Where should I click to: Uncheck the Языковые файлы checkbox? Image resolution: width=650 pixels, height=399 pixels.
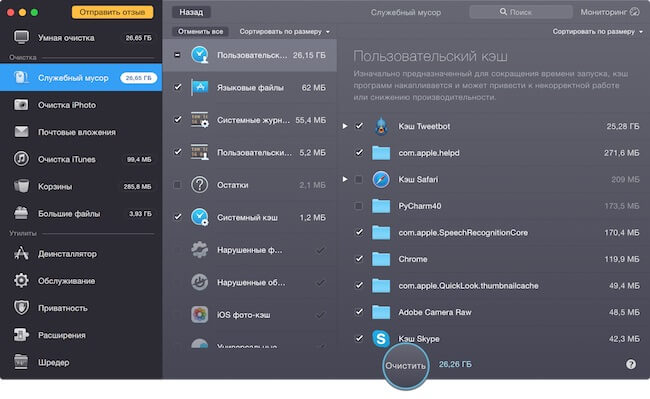tap(177, 87)
